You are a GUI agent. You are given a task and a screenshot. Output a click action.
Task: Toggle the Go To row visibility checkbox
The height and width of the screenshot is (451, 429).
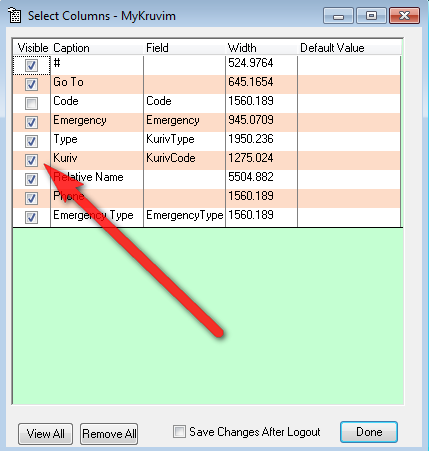[31, 84]
